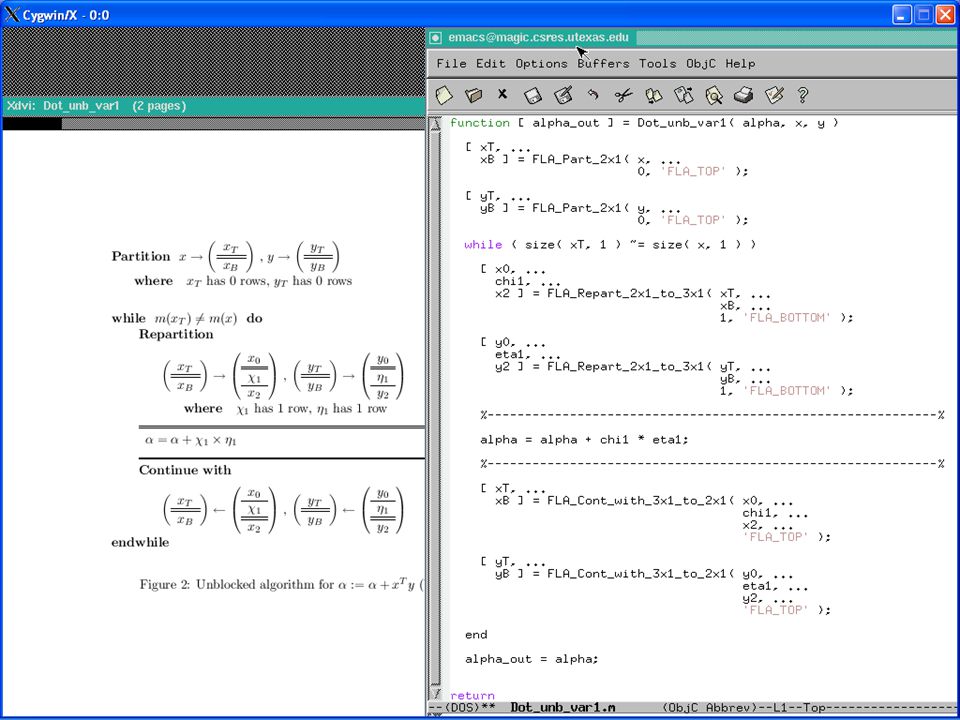This screenshot has height=720, width=960.
Task: Save buffer with the floppy disk icon
Action: [x=533, y=95]
